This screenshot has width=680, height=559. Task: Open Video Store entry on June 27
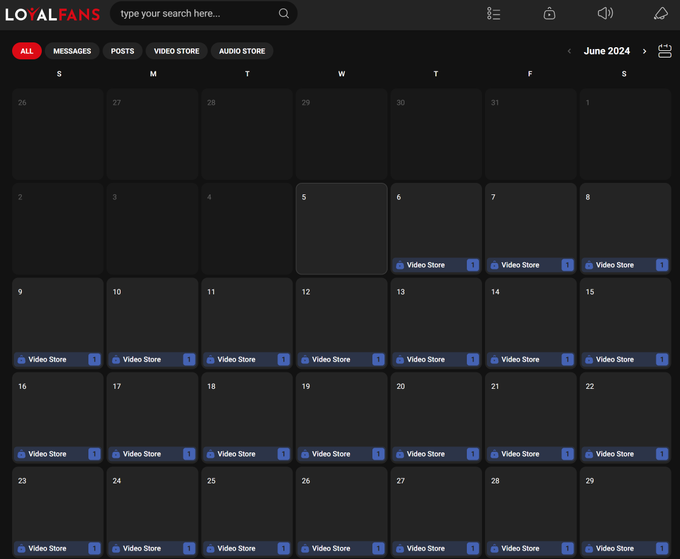click(436, 549)
